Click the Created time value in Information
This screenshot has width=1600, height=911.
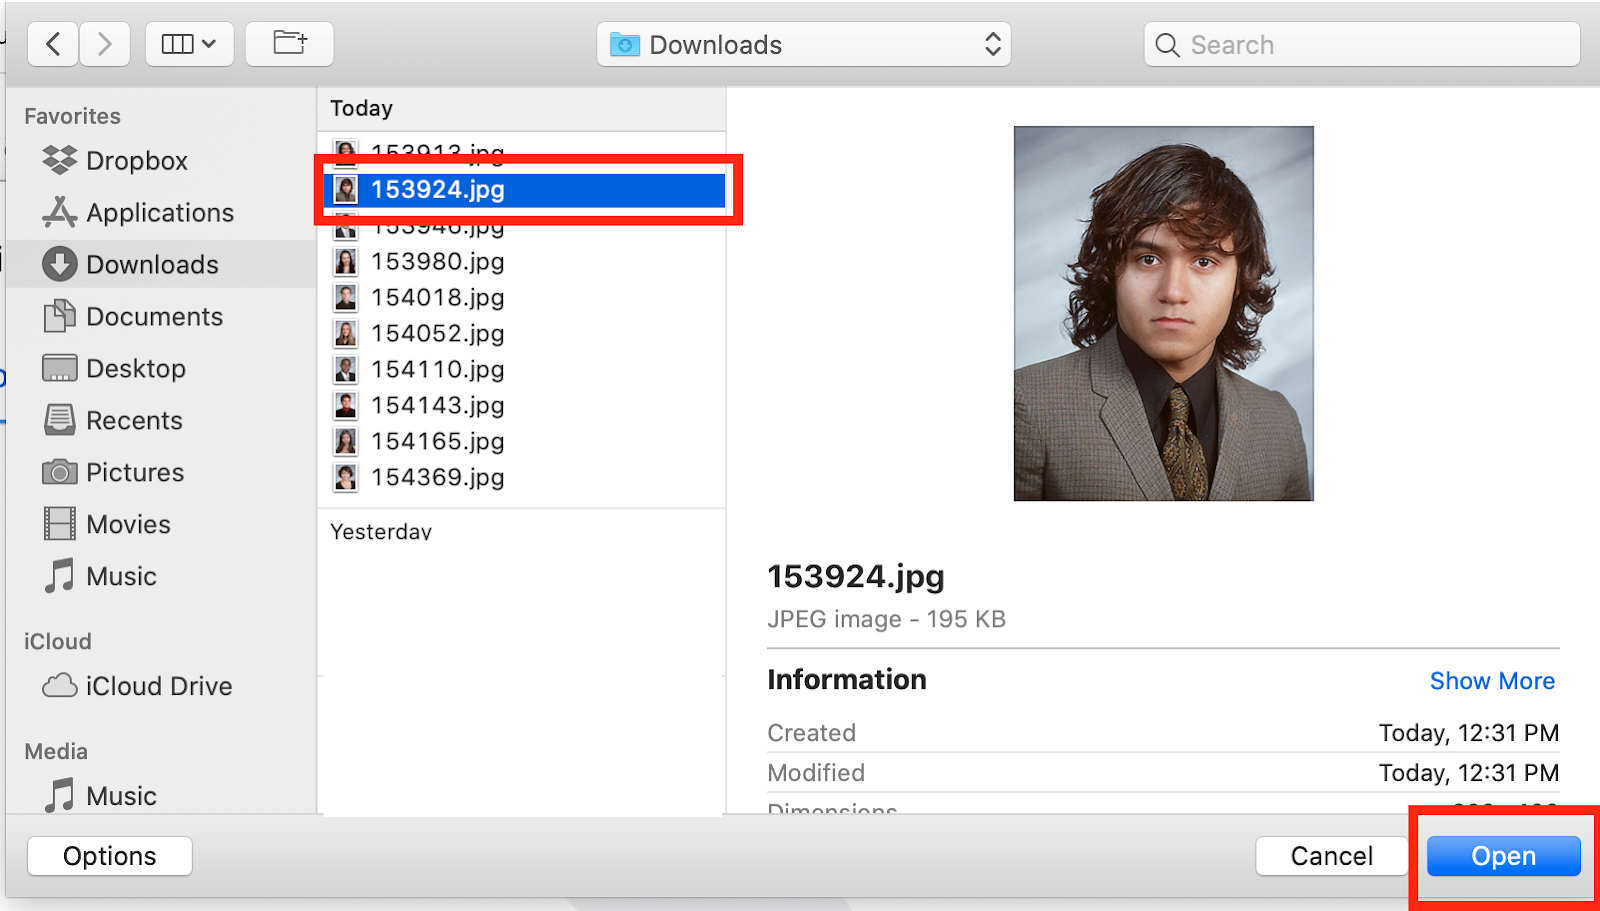[x=1469, y=733]
